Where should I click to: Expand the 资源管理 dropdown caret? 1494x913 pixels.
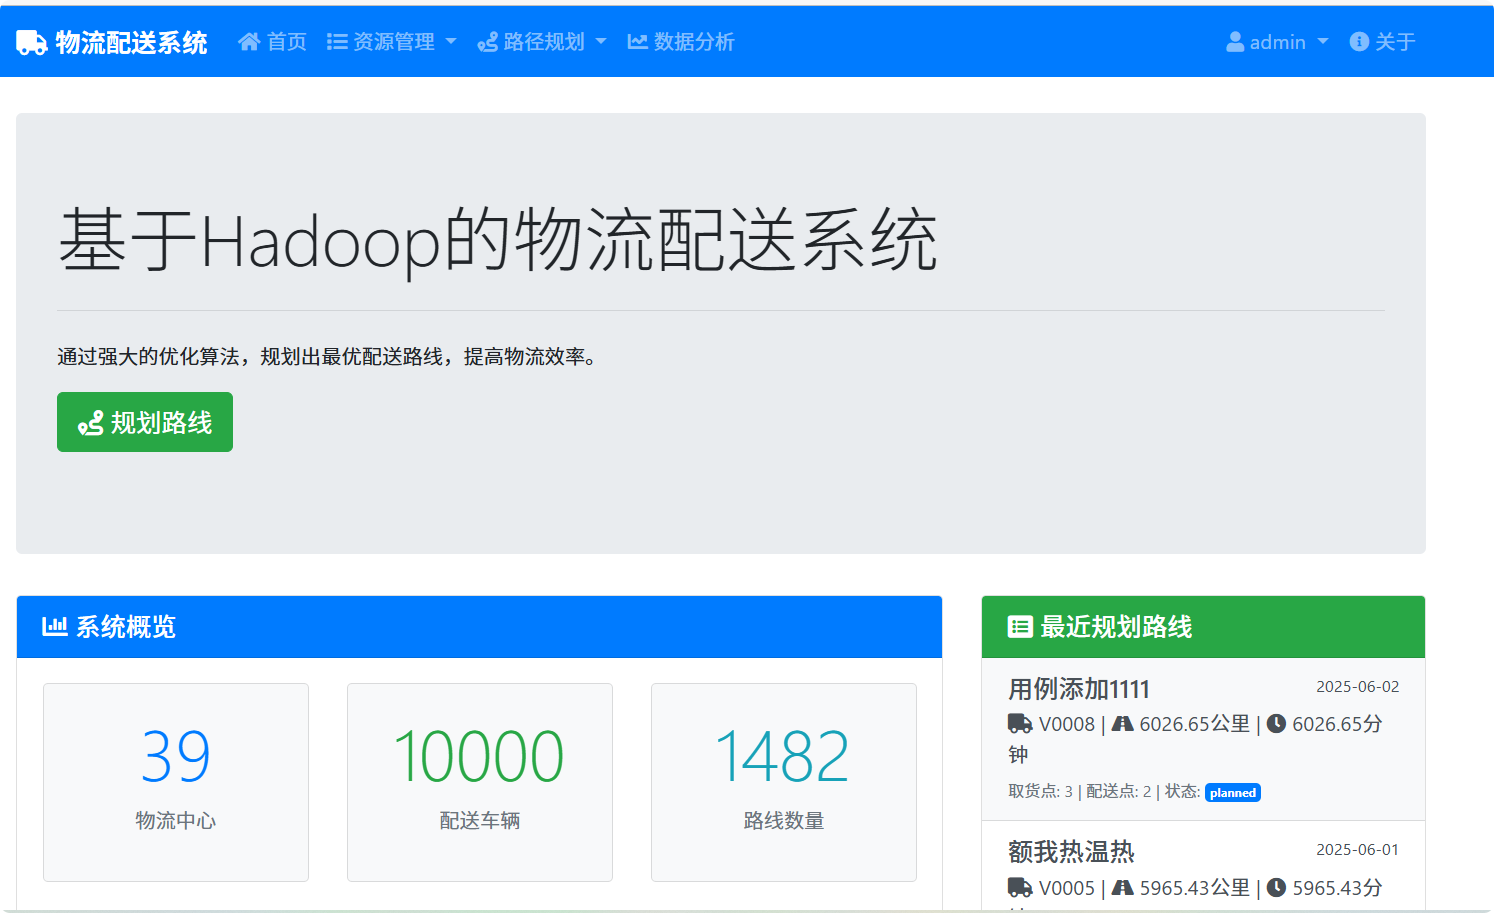451,41
